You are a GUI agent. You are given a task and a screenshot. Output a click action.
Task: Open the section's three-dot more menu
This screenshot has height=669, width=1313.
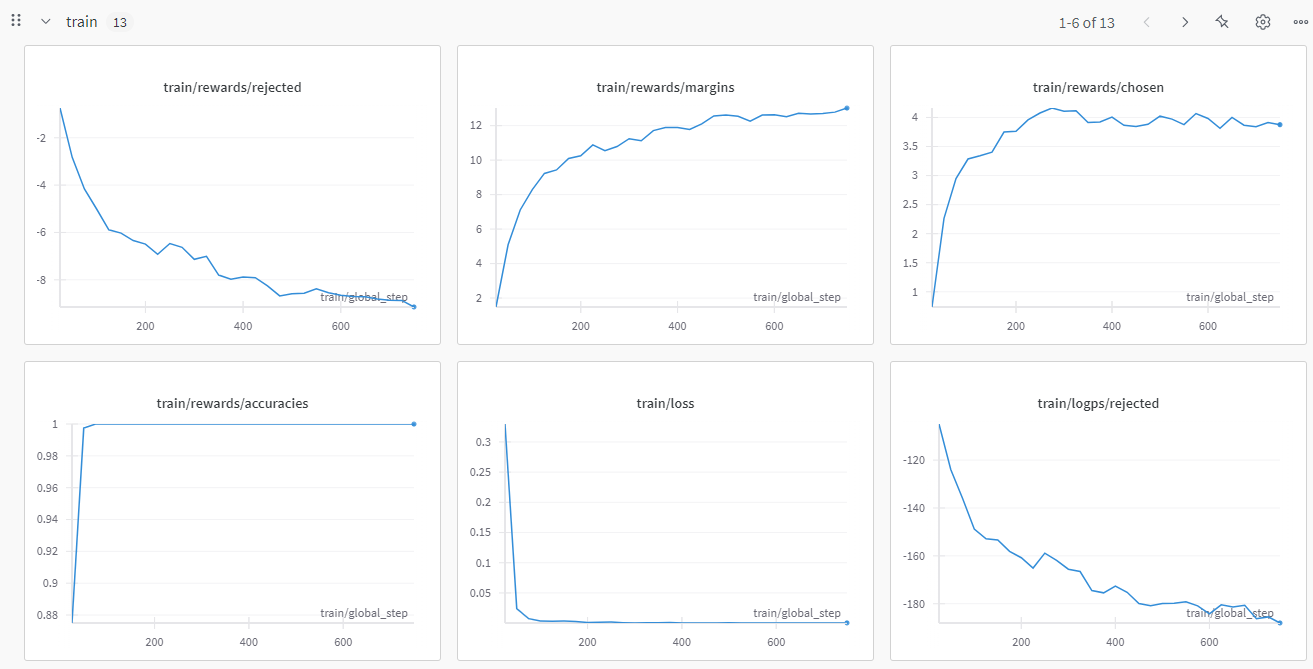pos(1300,22)
